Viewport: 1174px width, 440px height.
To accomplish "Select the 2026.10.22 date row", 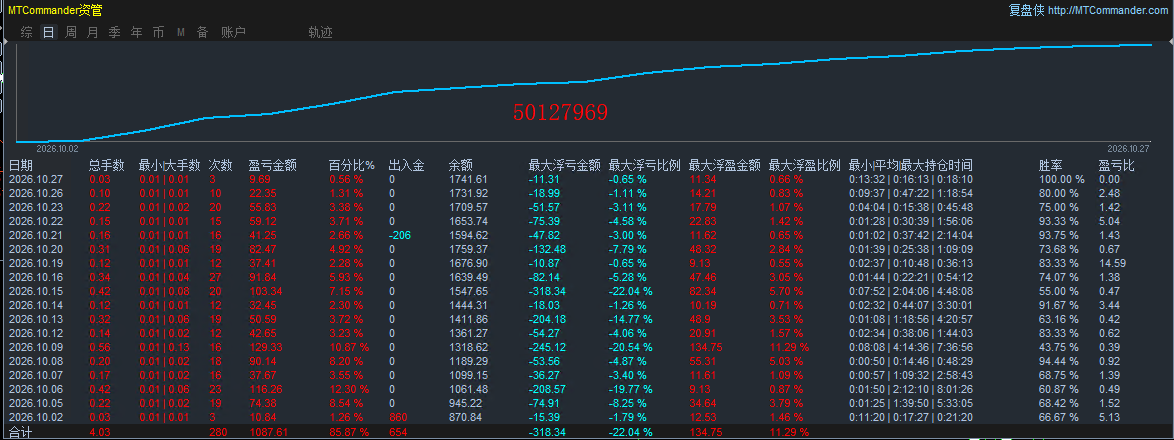I will click(587, 221).
